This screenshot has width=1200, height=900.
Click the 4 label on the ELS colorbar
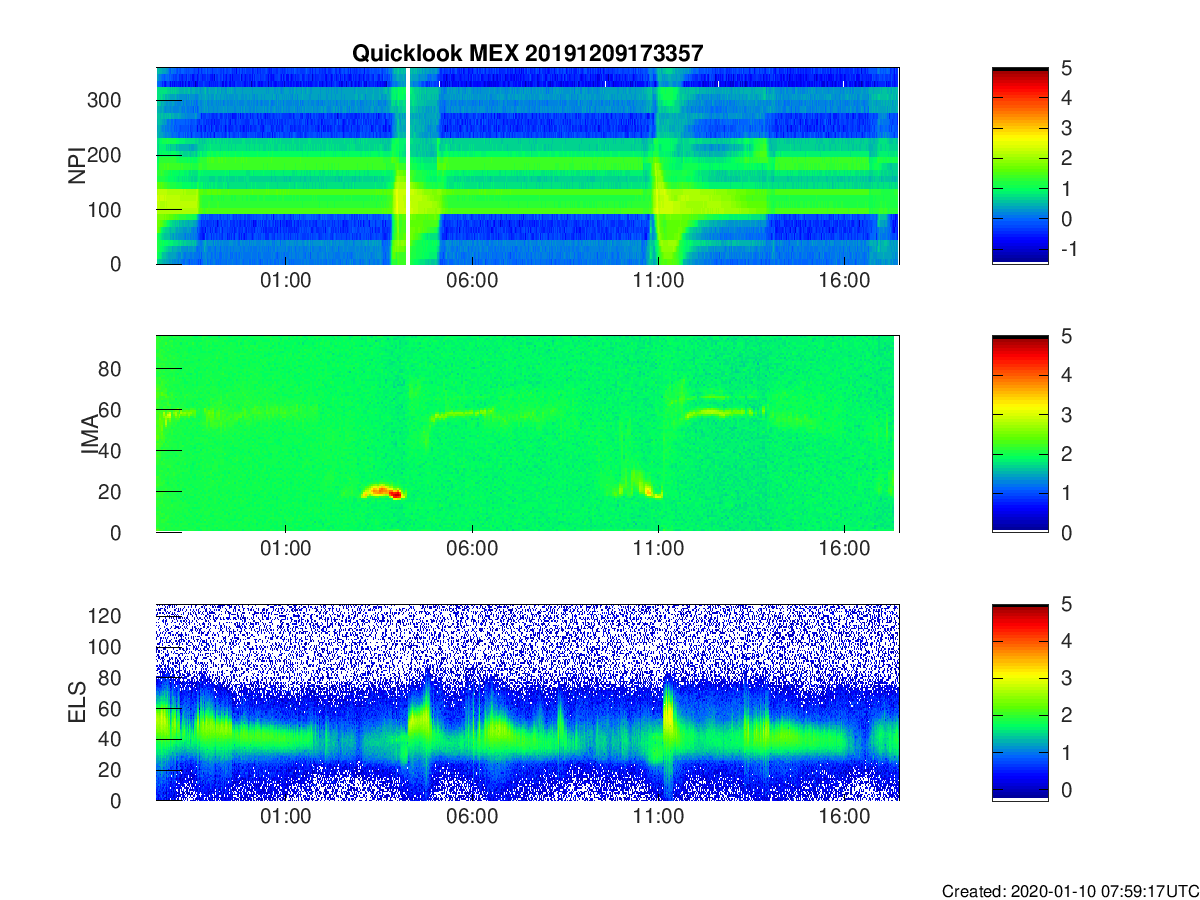pos(1065,641)
